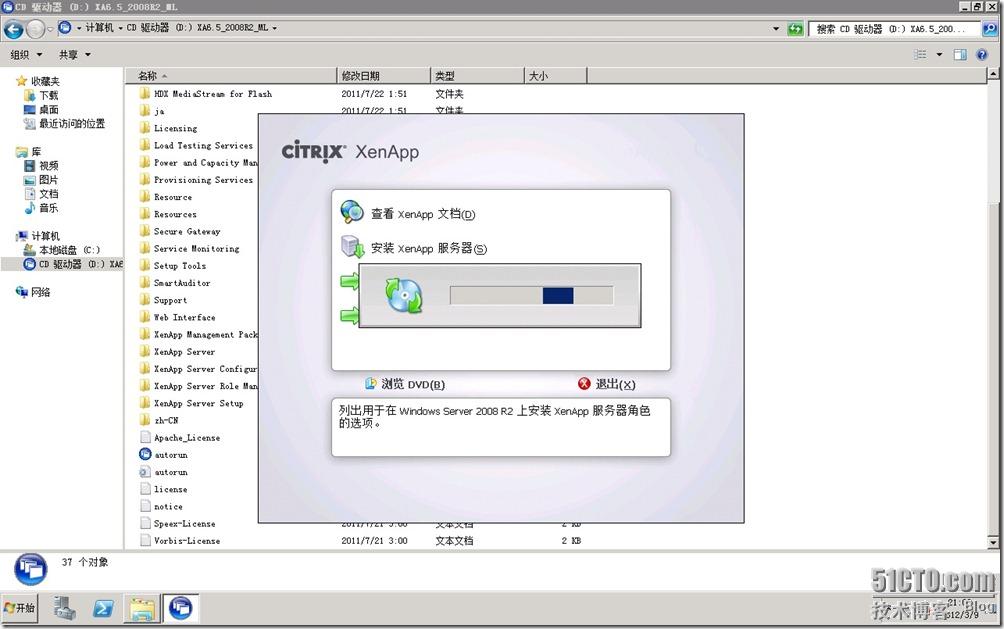This screenshot has height=629, width=1004.
Task: Click the loading progress bar
Action: pyautogui.click(x=531, y=295)
